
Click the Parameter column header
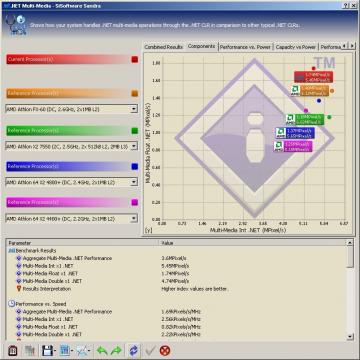coord(82,243)
